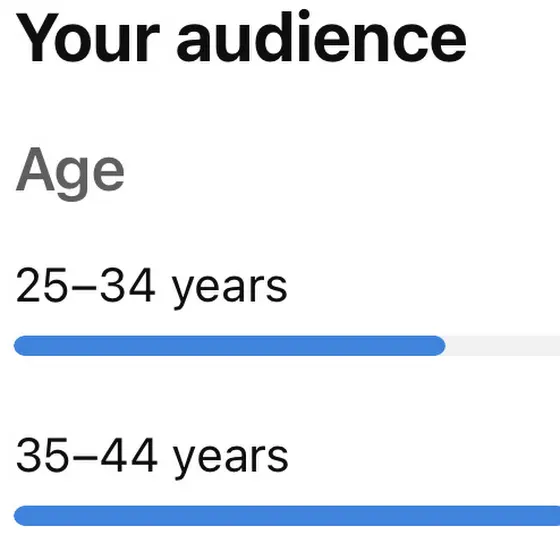560x560 pixels.
Task: Select the word "audience" in the heading
Action: coord(321,37)
